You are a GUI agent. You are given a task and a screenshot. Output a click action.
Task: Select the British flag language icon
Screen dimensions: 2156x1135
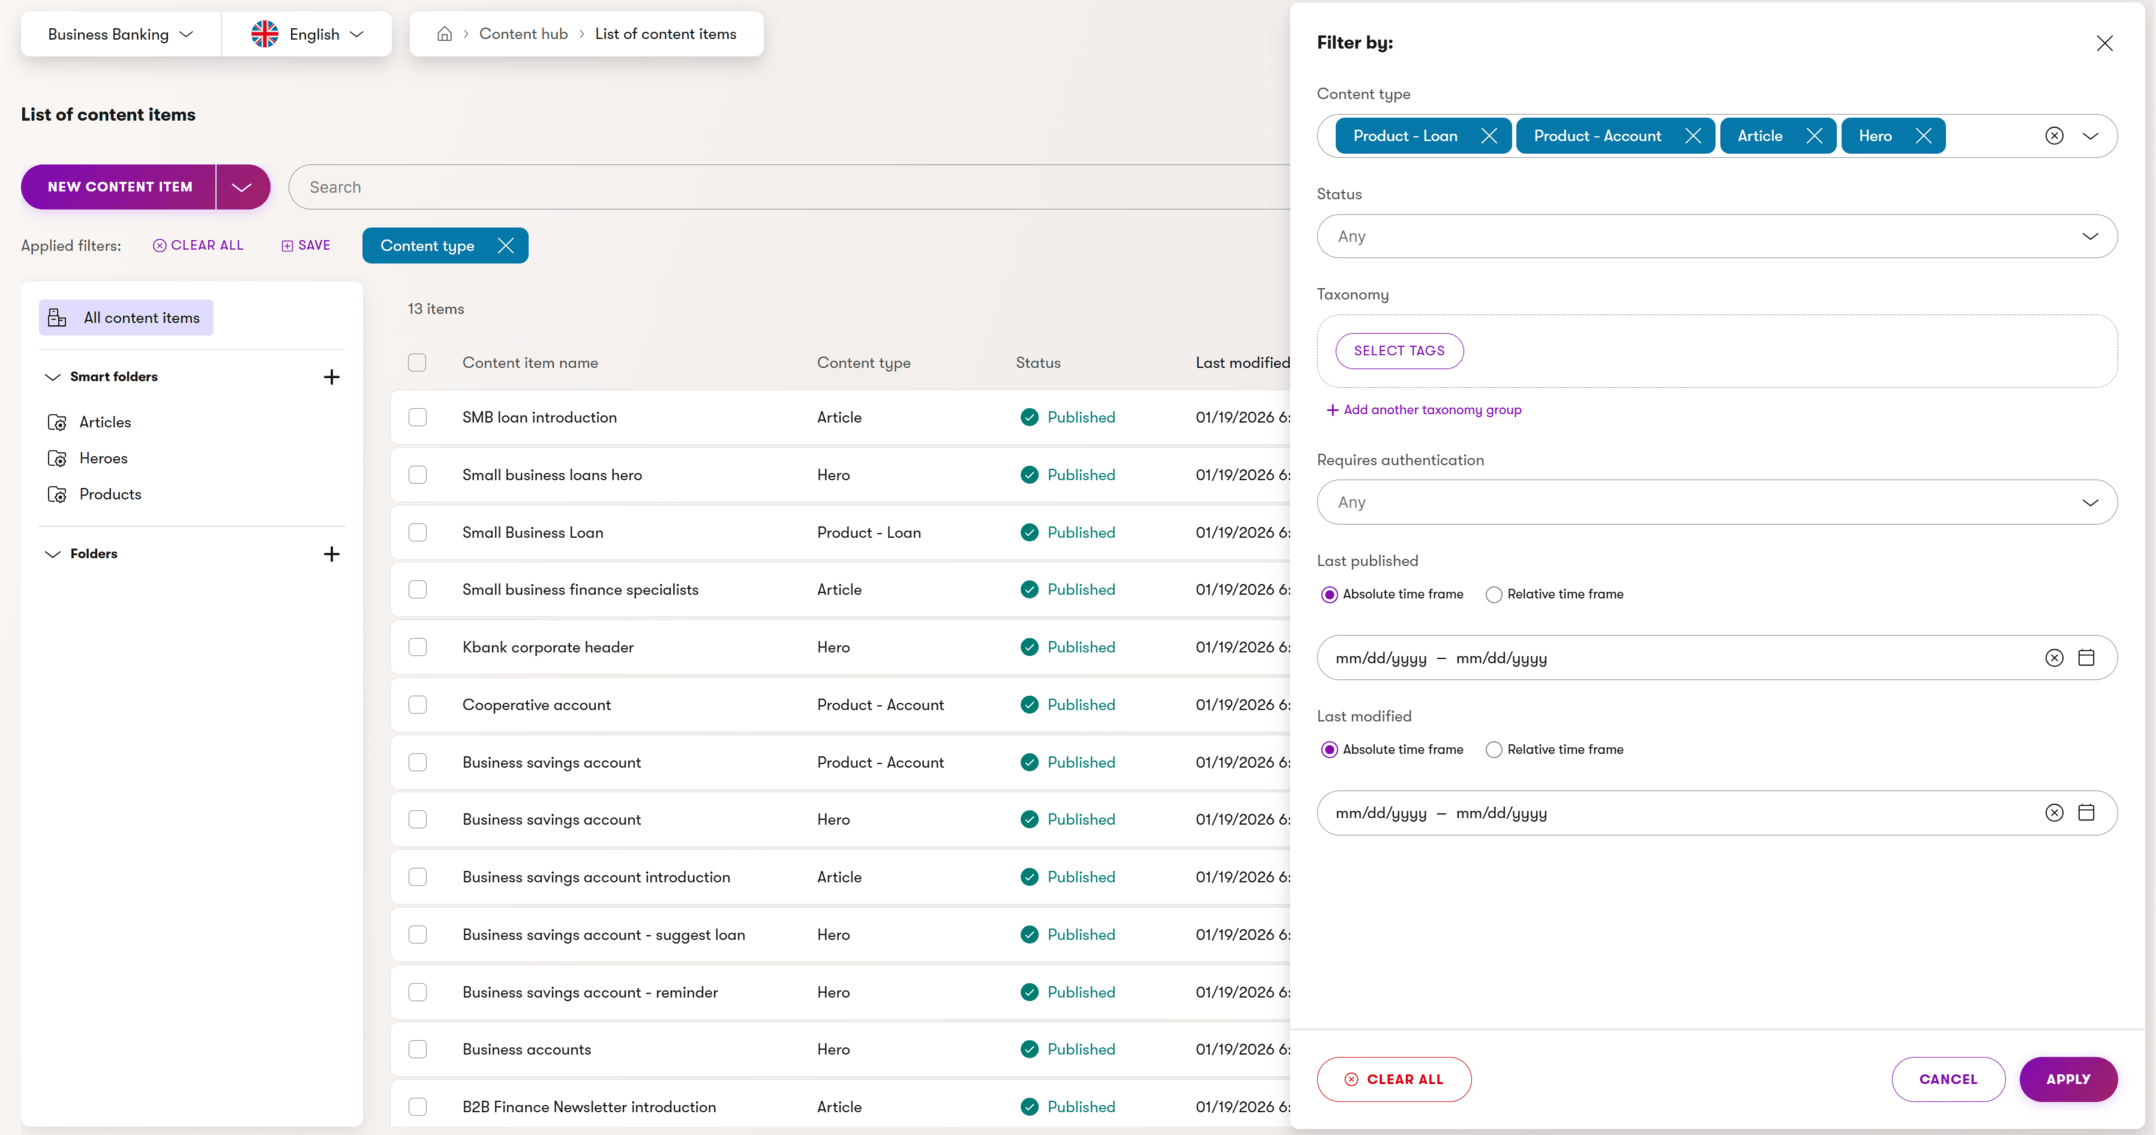(264, 33)
